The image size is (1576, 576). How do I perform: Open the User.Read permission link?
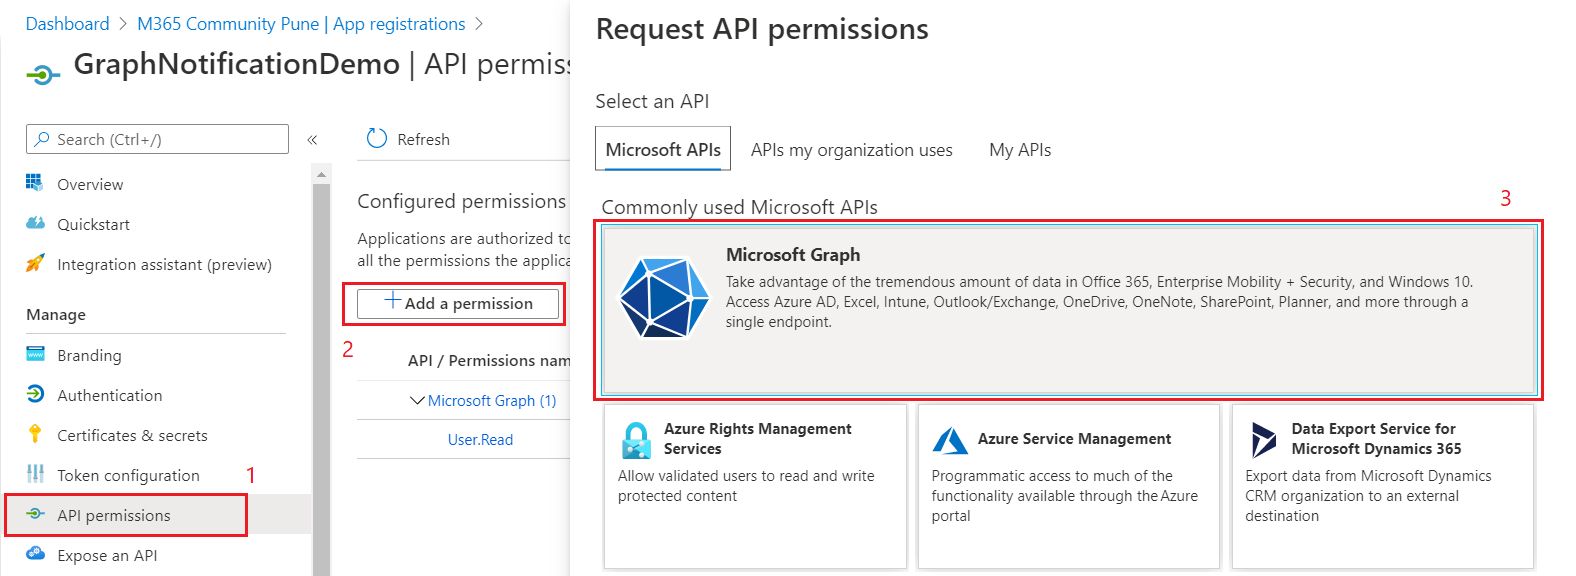click(480, 440)
